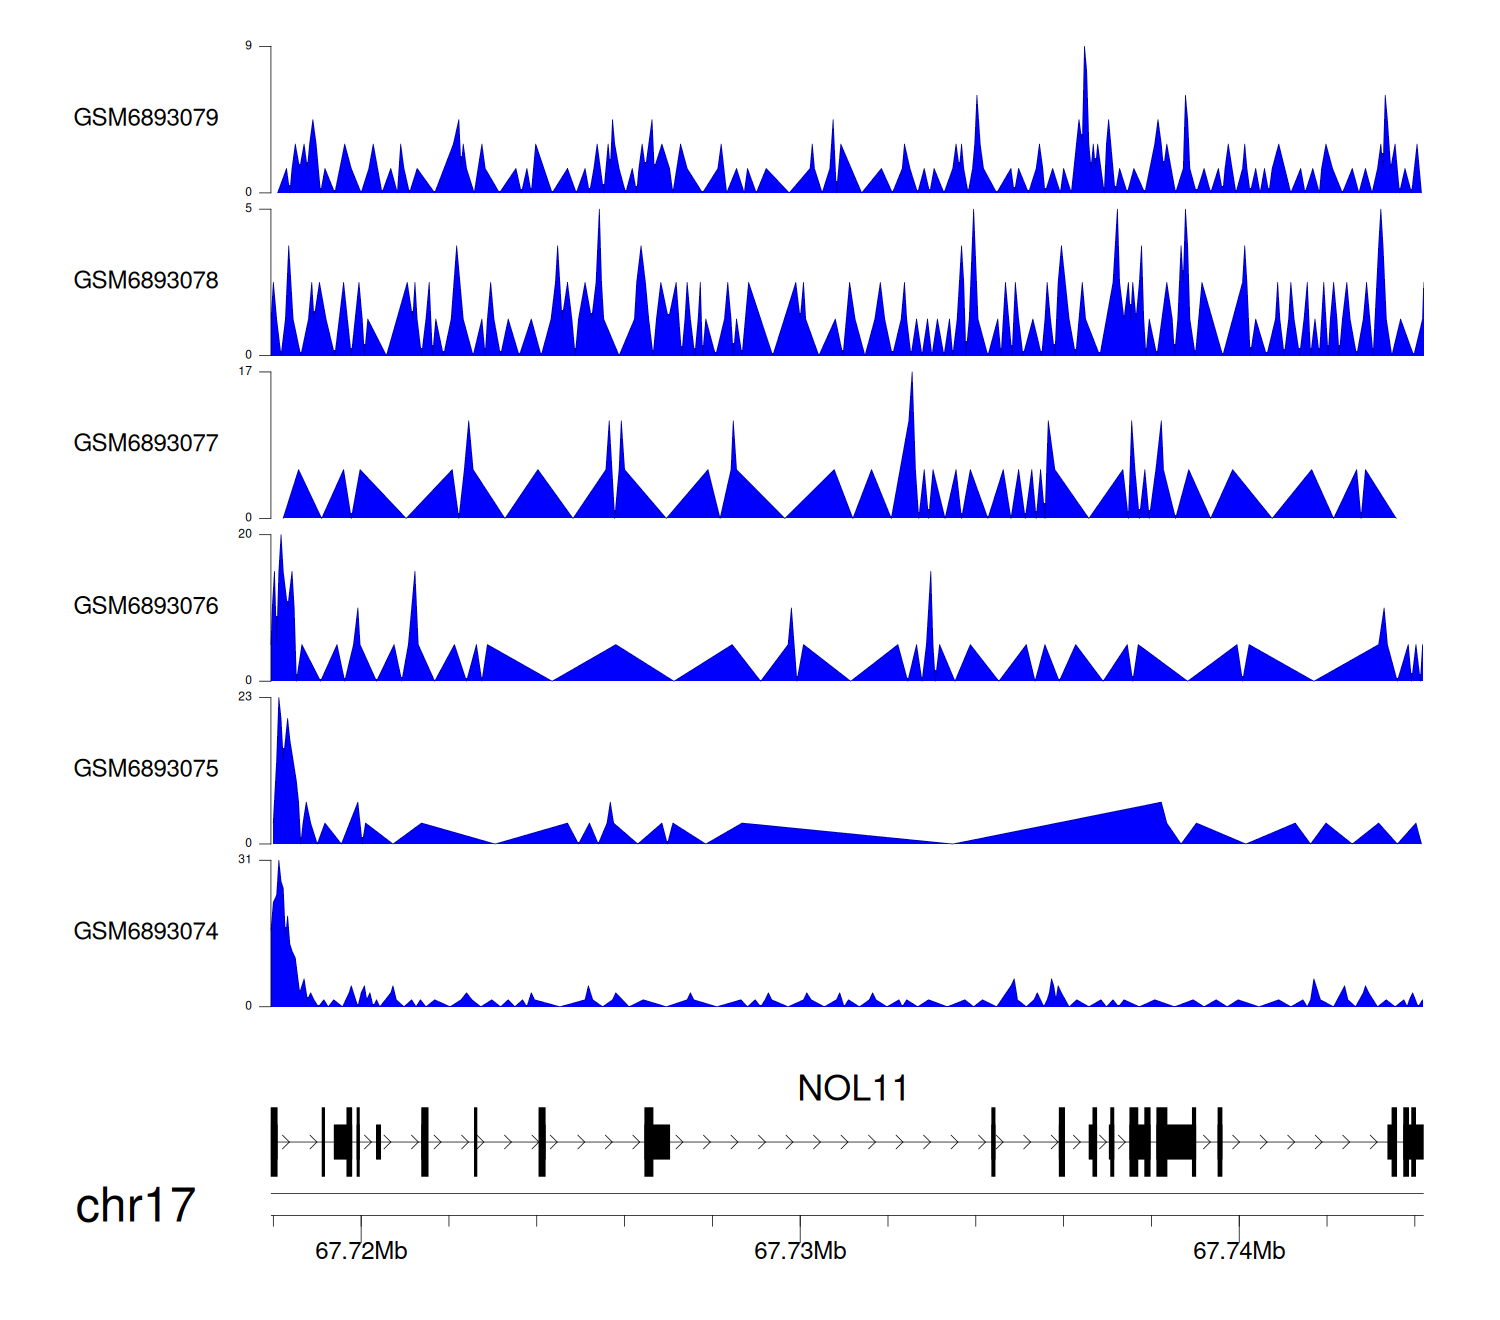
Task: Select the GSM6893074 track name
Action: click(146, 932)
